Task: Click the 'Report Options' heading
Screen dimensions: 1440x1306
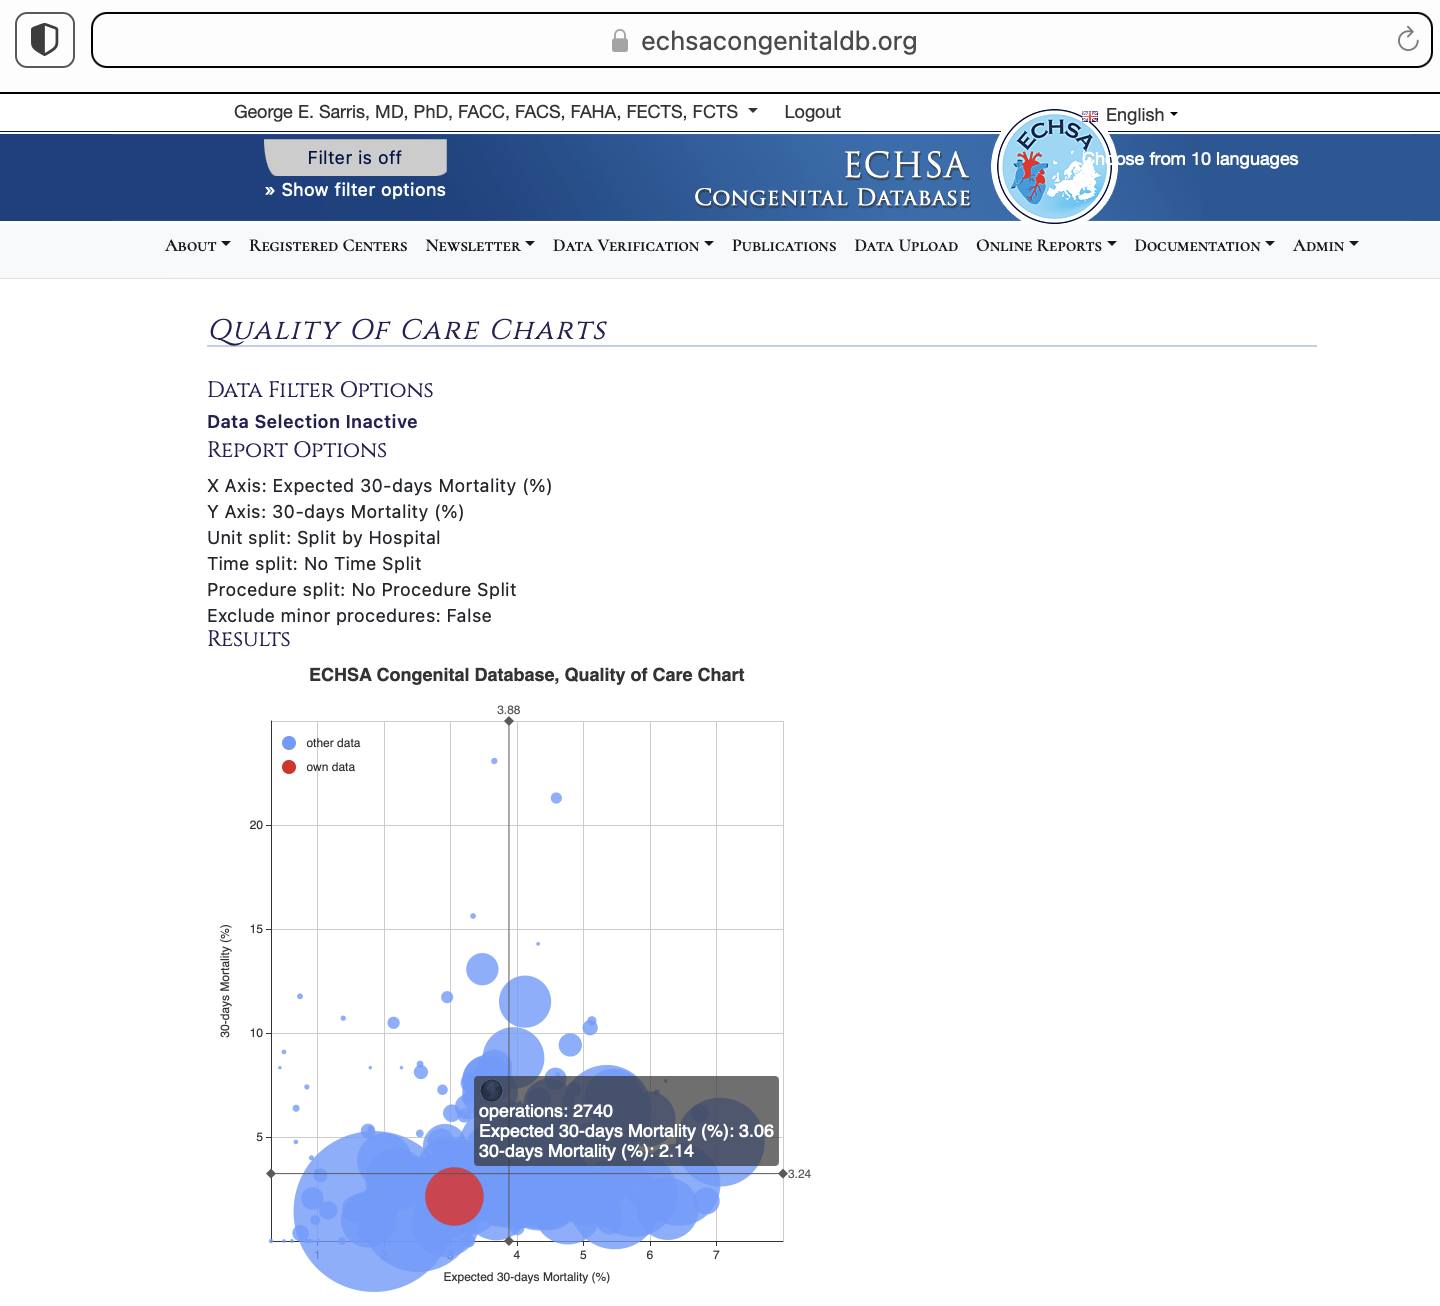Action: (297, 450)
